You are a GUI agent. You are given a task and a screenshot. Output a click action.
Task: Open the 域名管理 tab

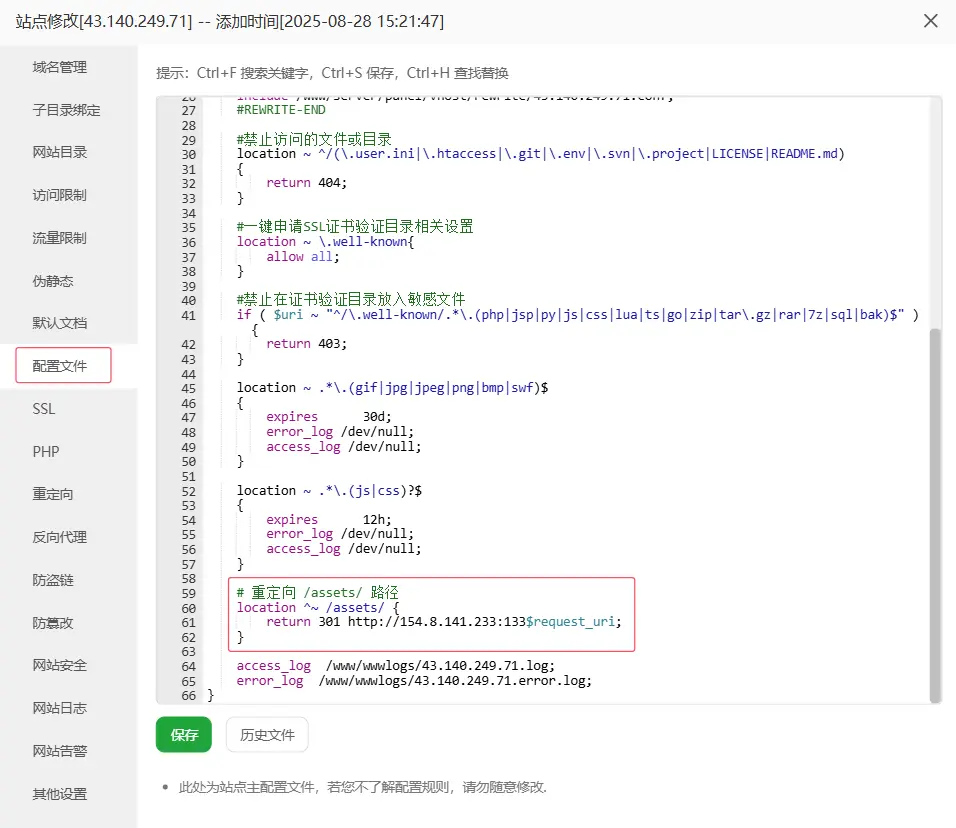pyautogui.click(x=60, y=67)
